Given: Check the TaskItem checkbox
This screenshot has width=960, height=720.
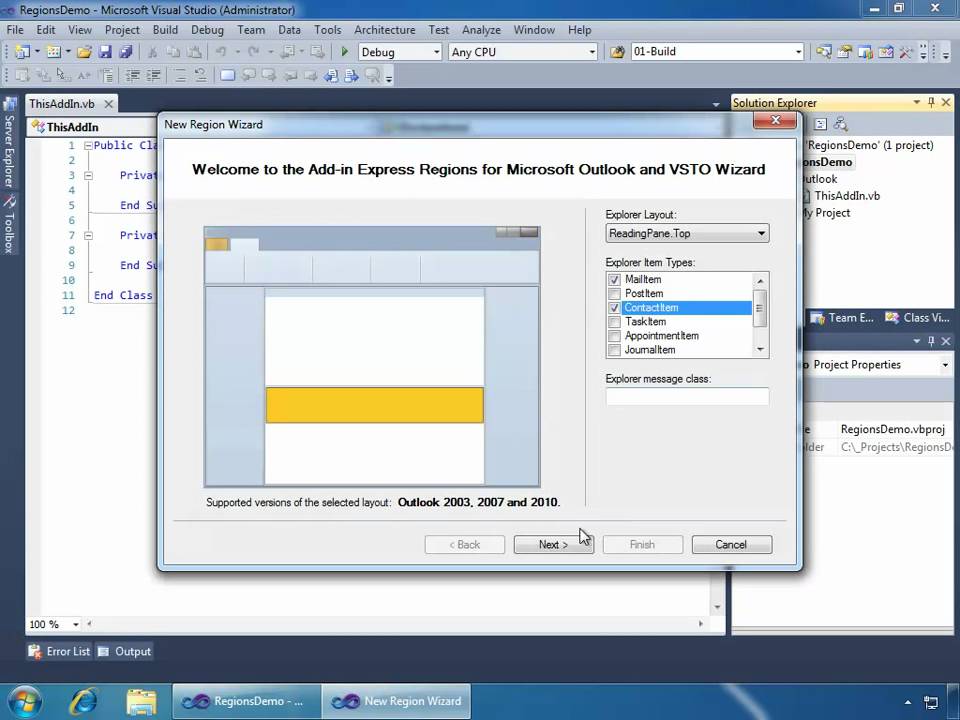Looking at the screenshot, I should pyautogui.click(x=614, y=321).
